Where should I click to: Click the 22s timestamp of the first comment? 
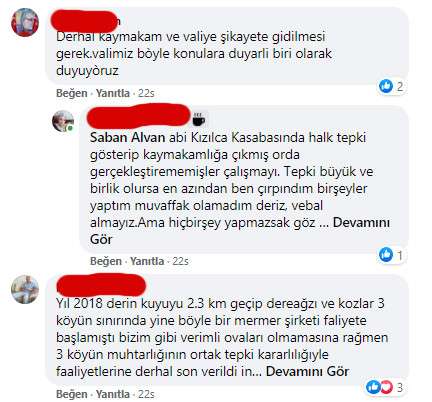tap(146, 93)
